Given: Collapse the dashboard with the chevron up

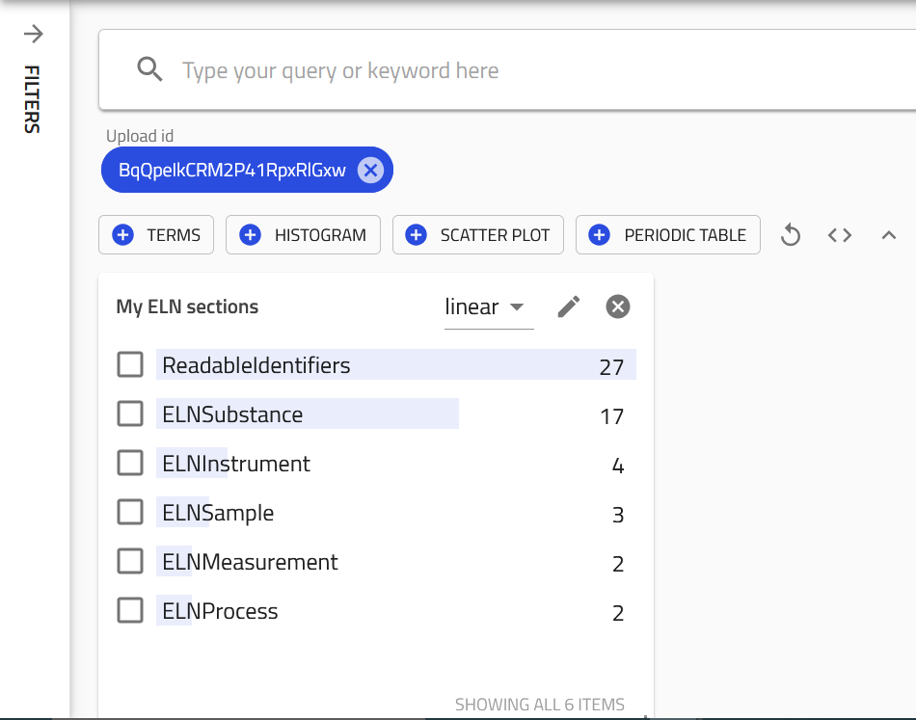Looking at the screenshot, I should [888, 235].
